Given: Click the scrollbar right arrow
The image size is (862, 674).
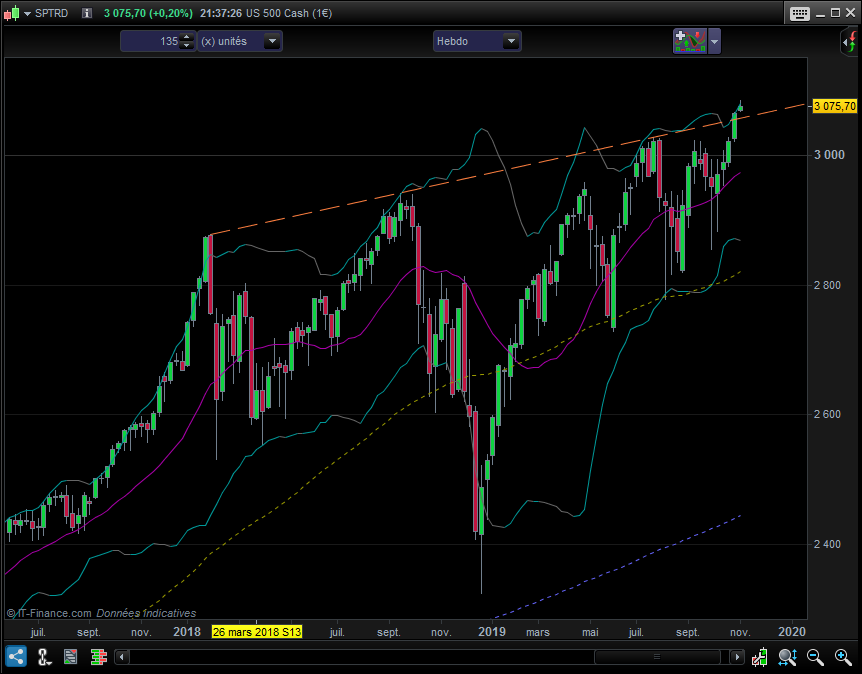Looking at the screenshot, I should click(737, 657).
